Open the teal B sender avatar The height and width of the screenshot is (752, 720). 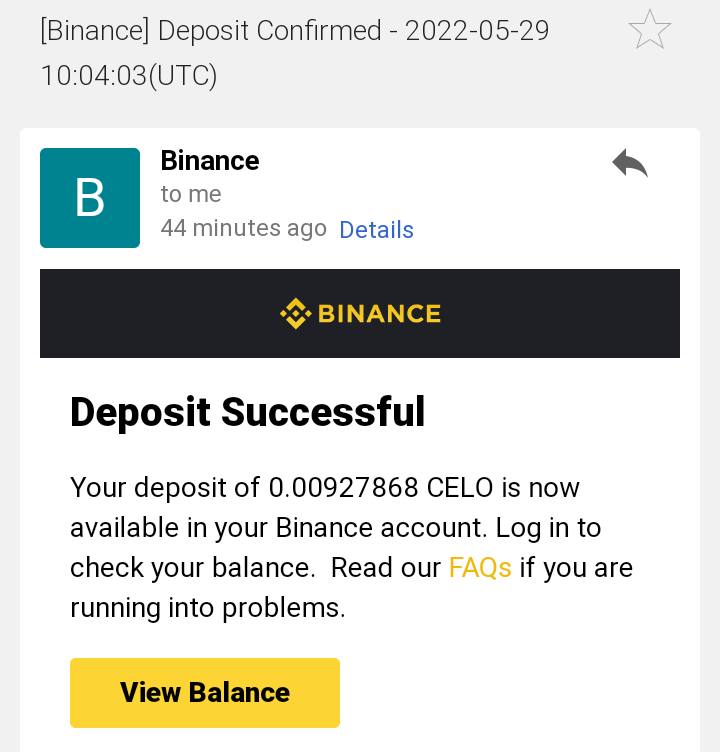pos(90,198)
